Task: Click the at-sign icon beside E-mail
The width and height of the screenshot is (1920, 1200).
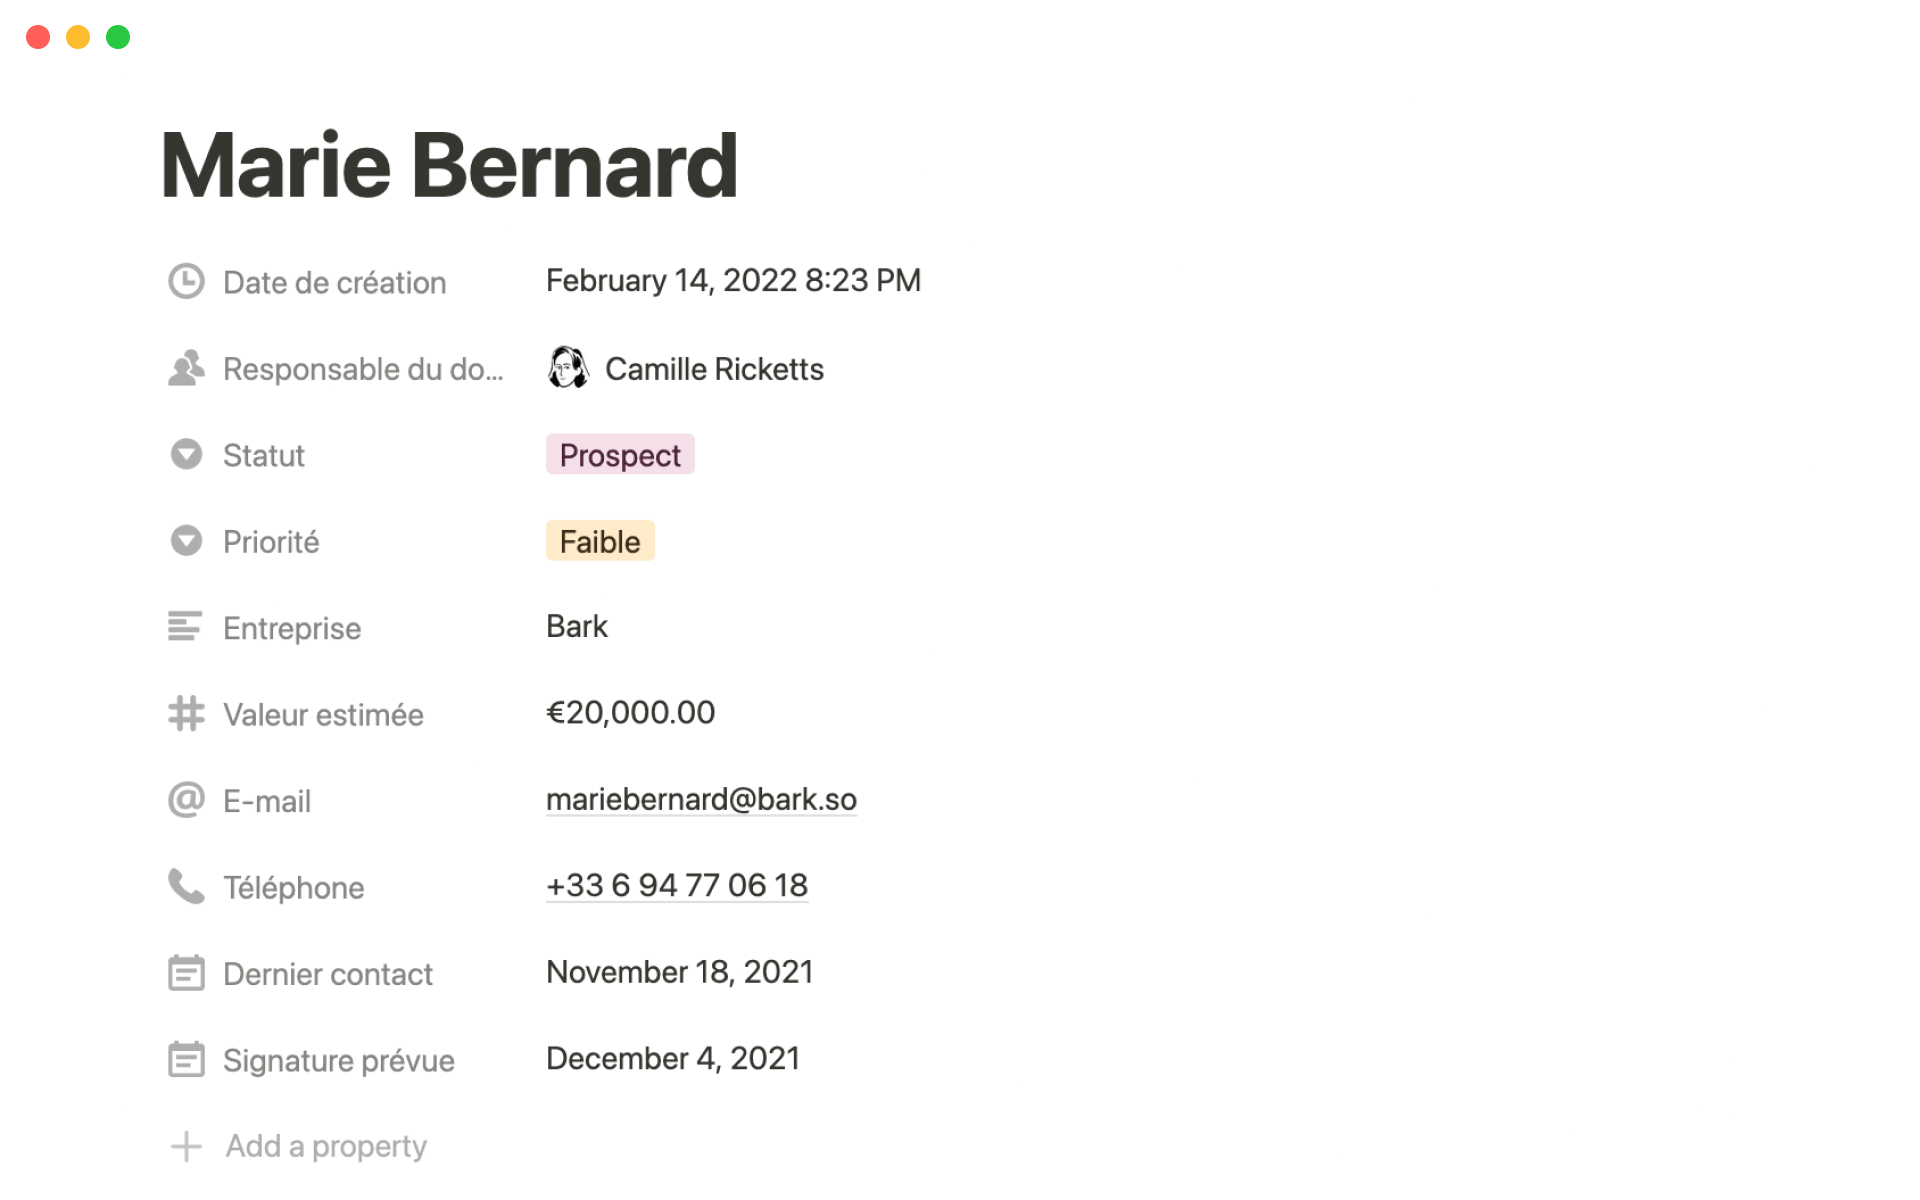Action: [x=186, y=800]
